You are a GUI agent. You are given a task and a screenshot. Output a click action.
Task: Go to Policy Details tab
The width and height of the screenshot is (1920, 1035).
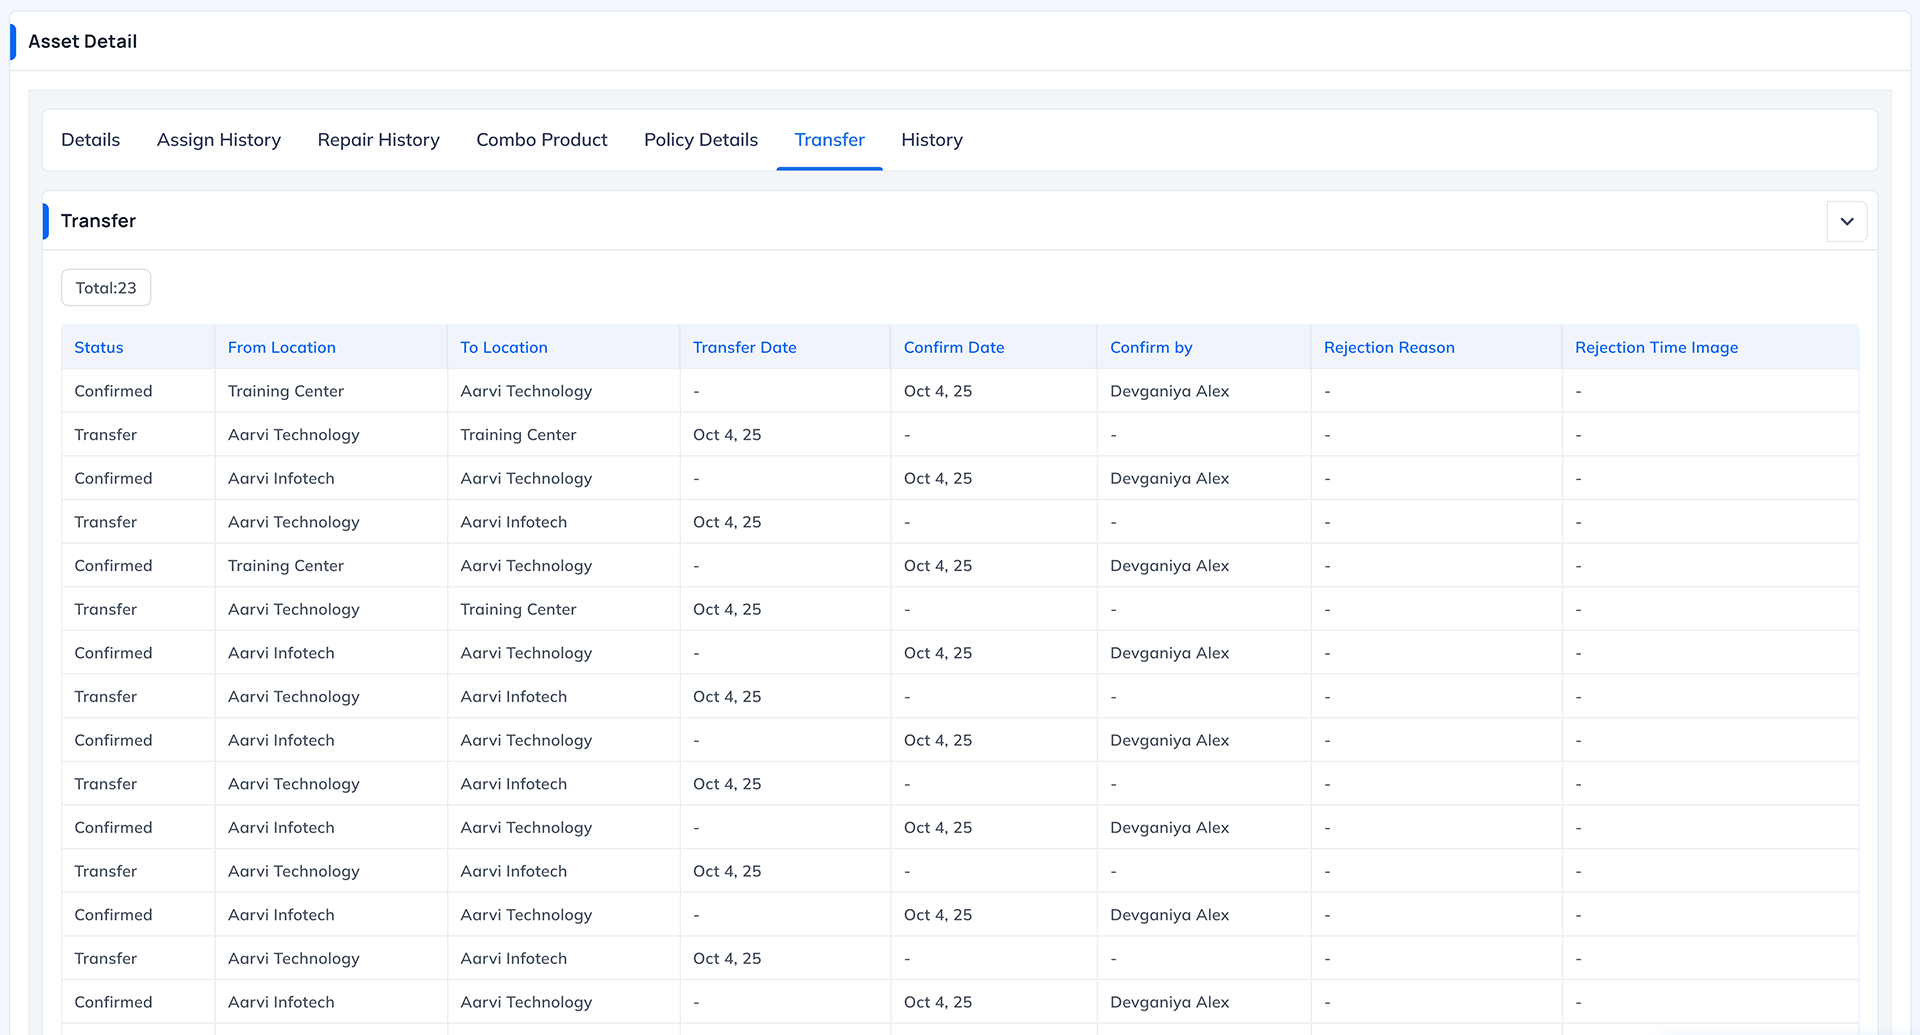pos(700,140)
